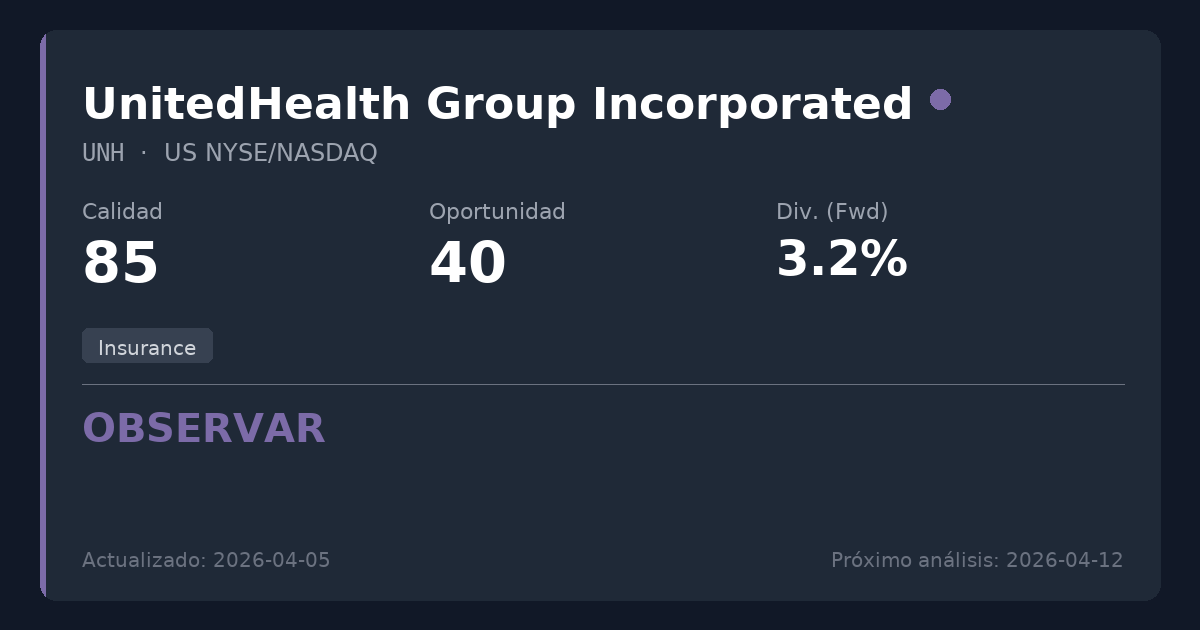The image size is (1200, 630).
Task: Select the 2026-04-12 next analysis date
Action: click(x=1065, y=560)
